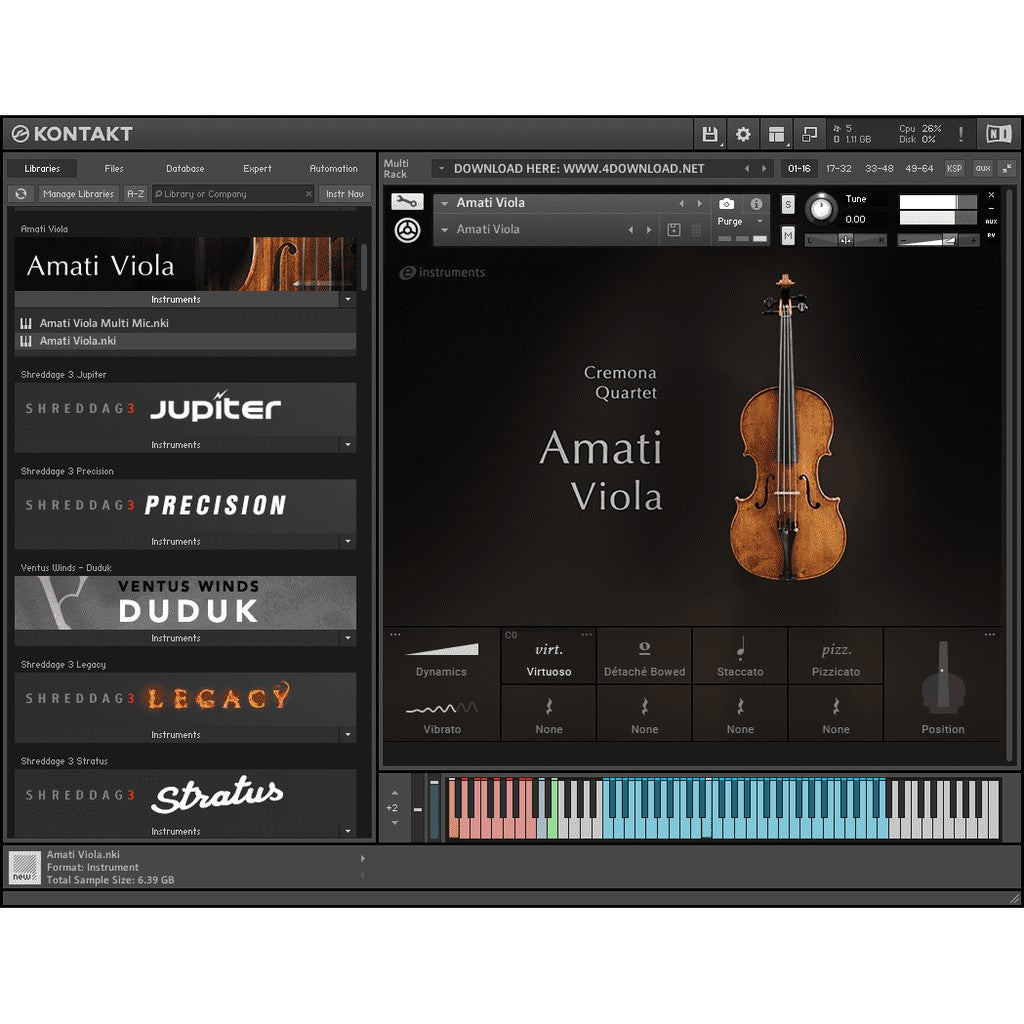Mute the Amati Viola instrument

pos(787,238)
